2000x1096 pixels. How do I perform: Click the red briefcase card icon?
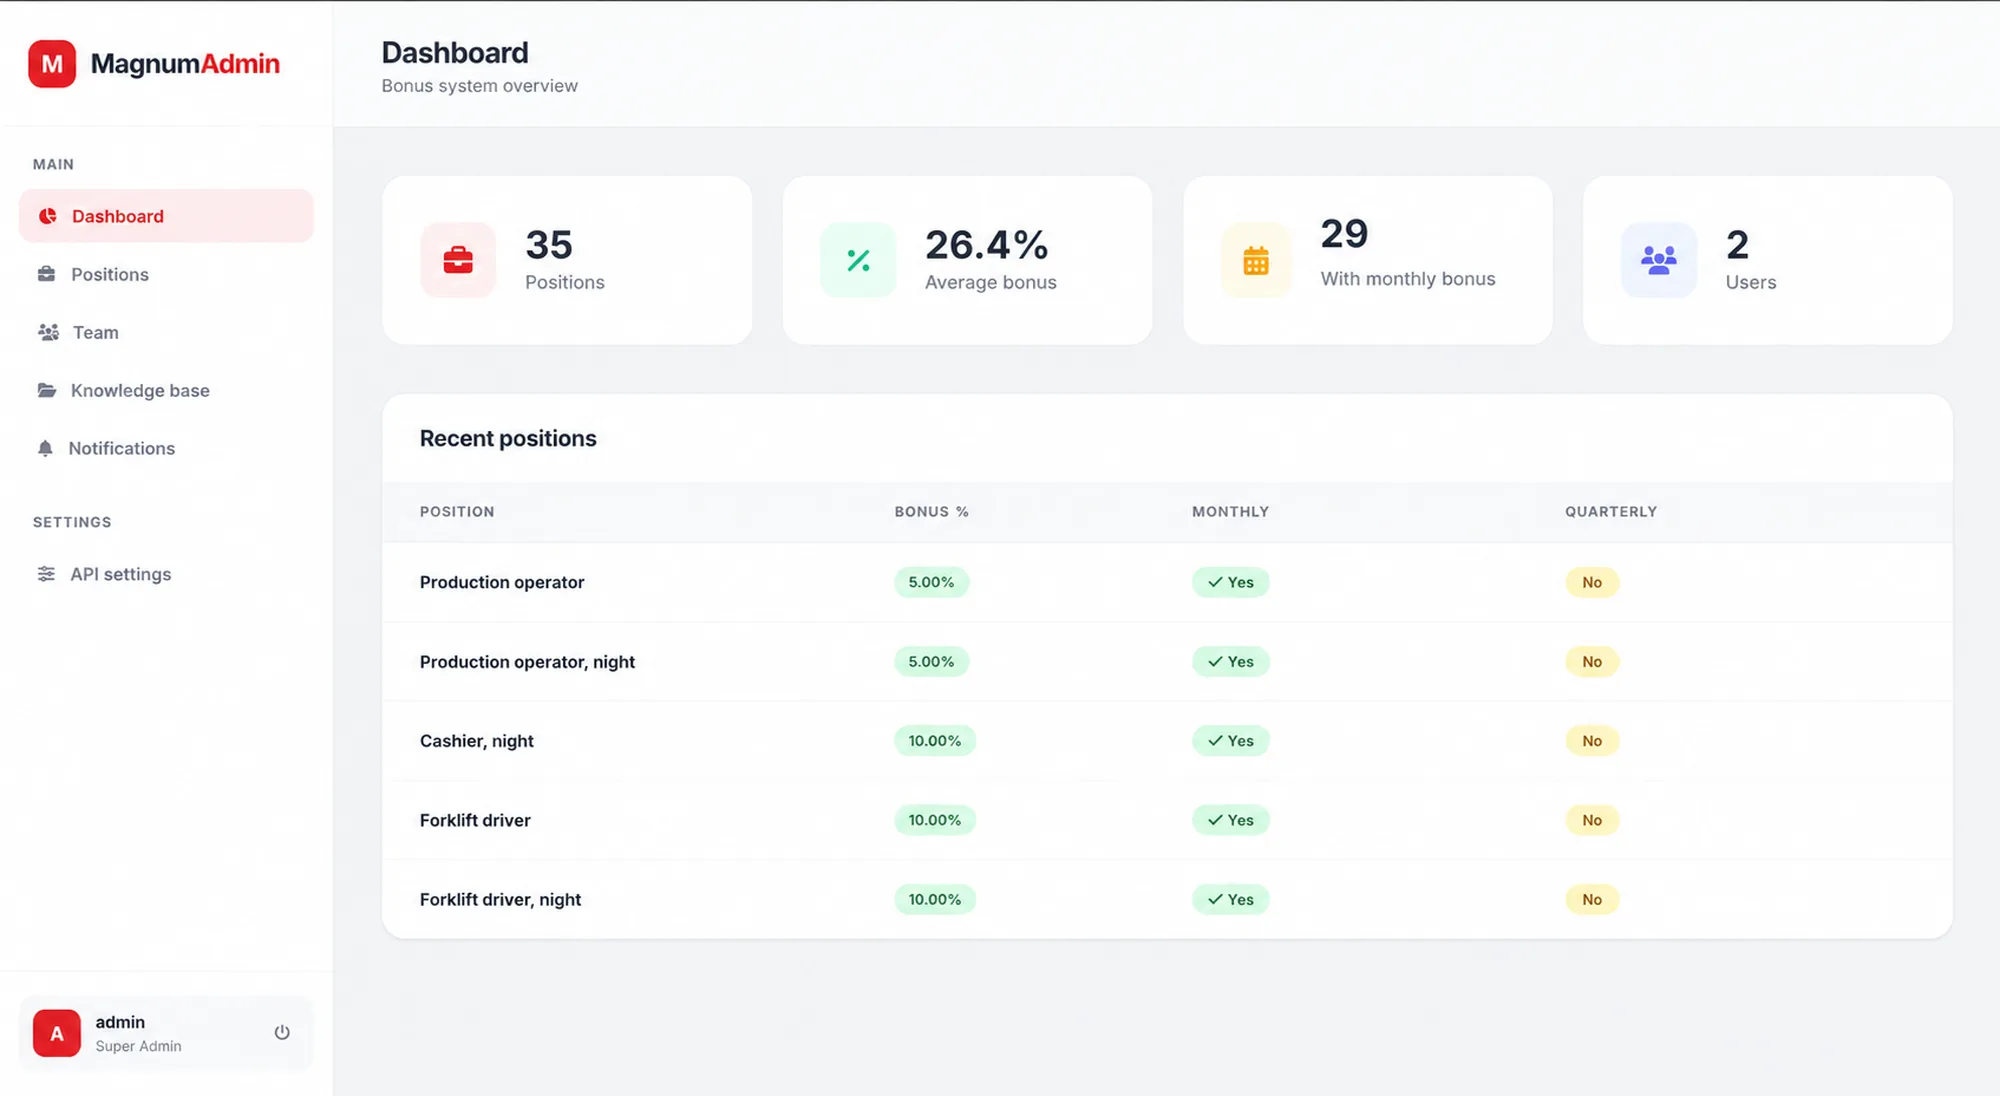point(458,260)
